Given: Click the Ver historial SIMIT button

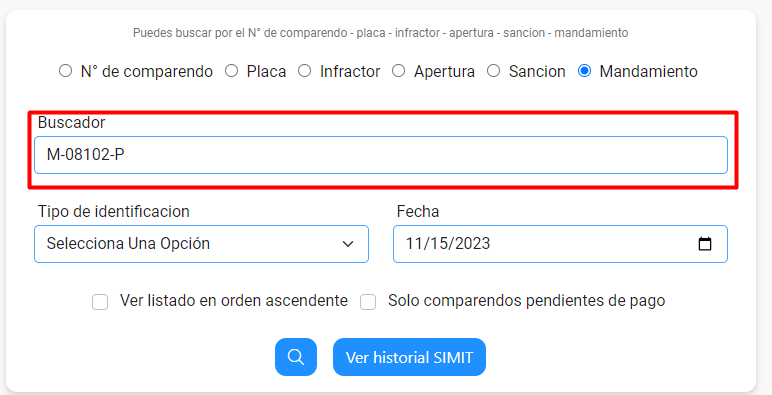Looking at the screenshot, I should [x=409, y=357].
